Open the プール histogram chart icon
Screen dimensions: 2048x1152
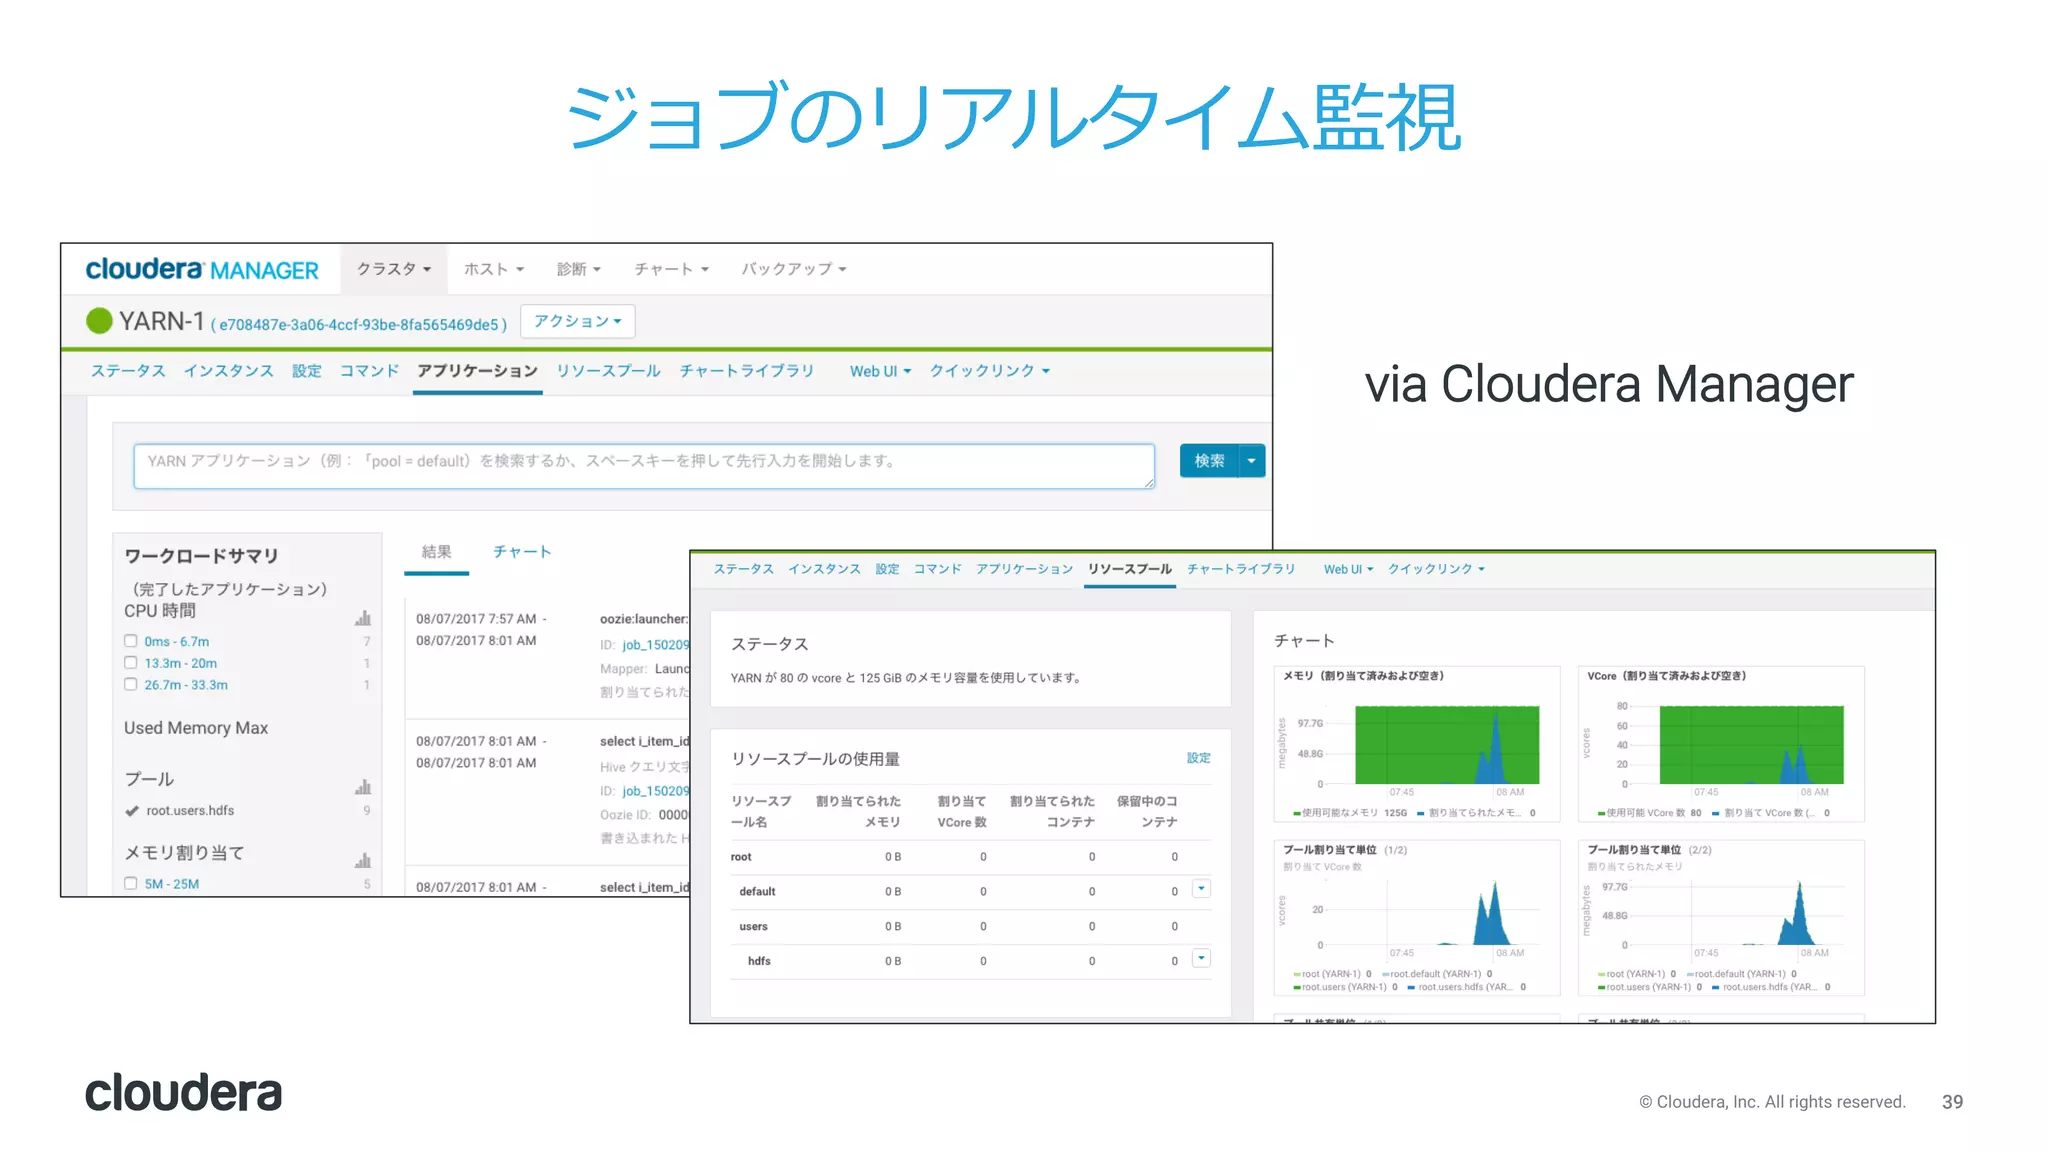point(363,787)
